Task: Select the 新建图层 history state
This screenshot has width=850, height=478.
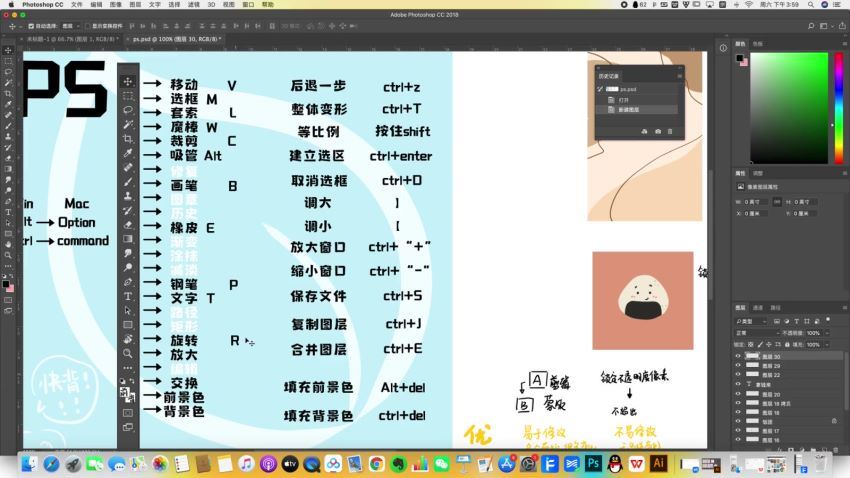Action: 637,109
